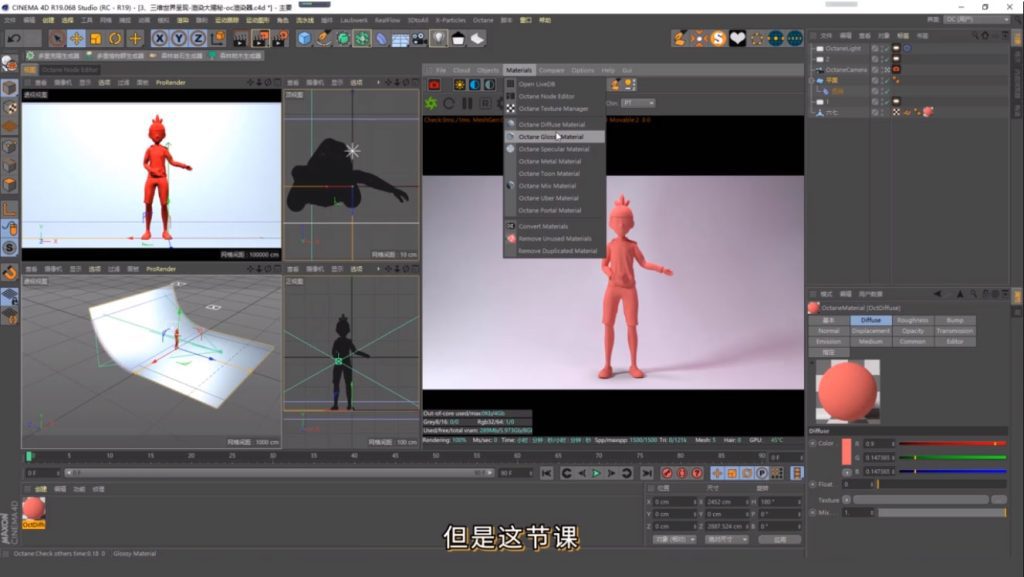Select the OctDiffuse material thumbnail
The width and height of the screenshot is (1024, 577).
[x=33, y=509]
